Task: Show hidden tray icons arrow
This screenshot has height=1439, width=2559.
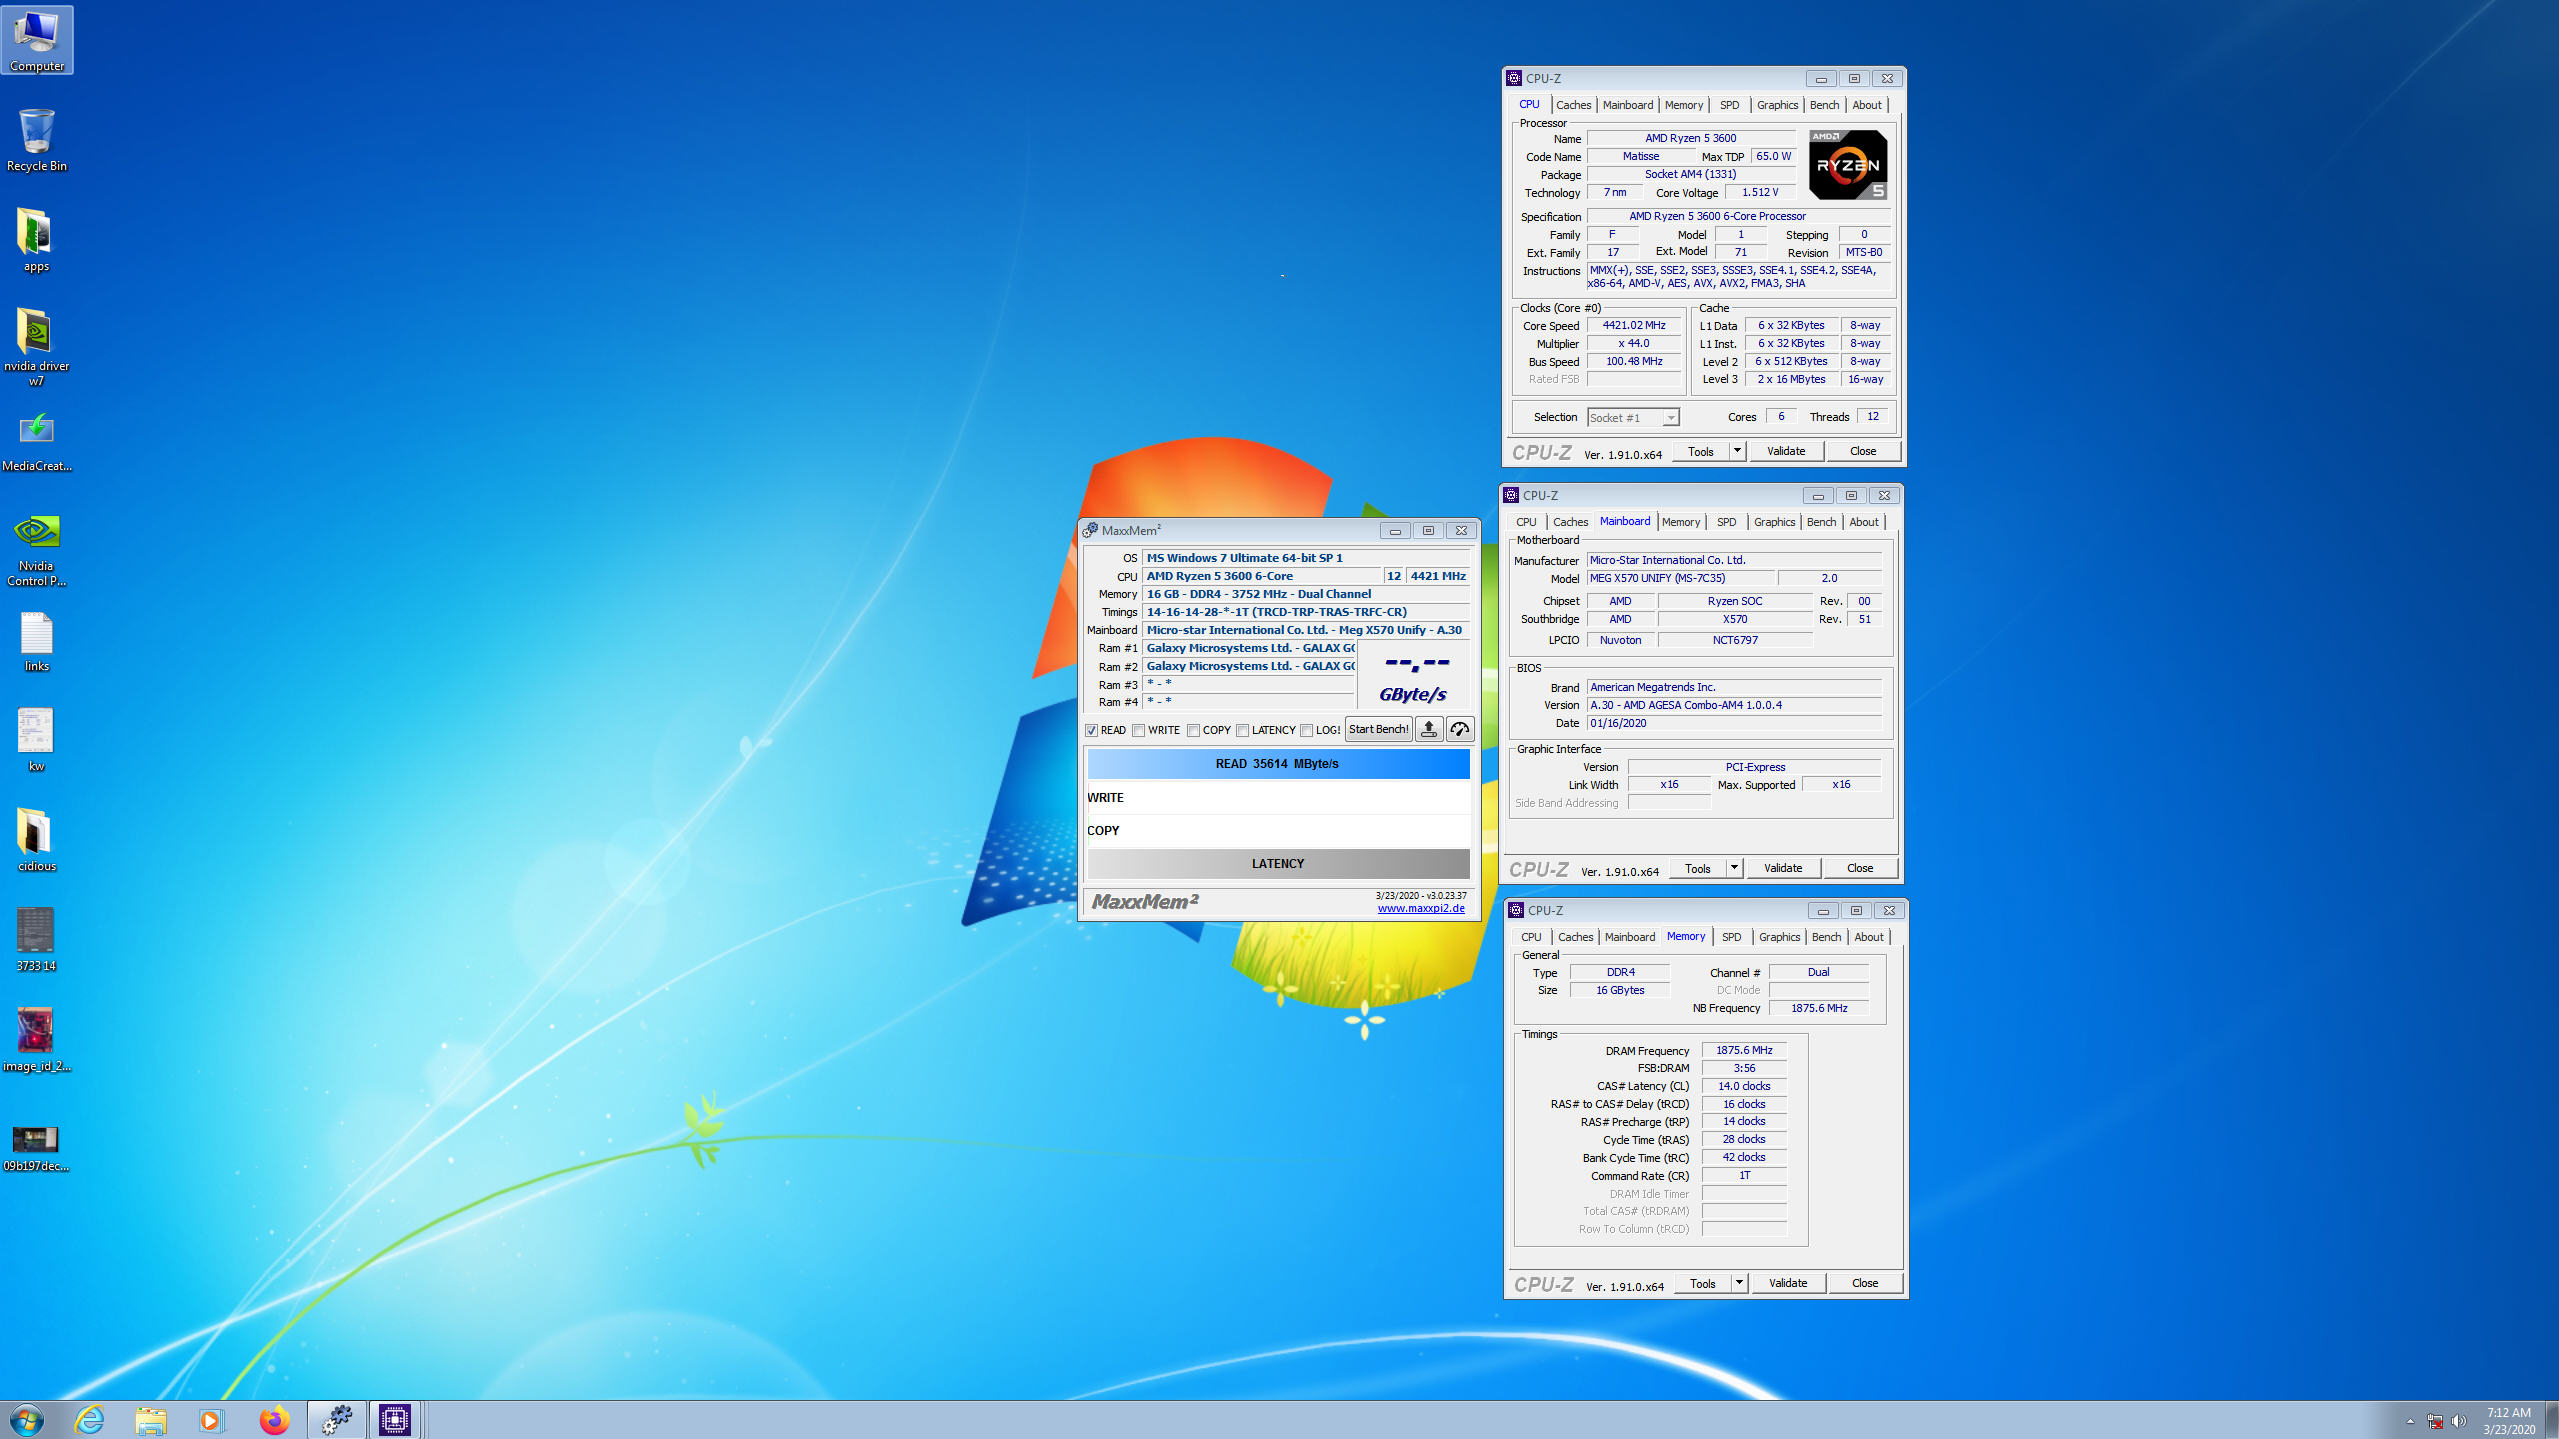Action: (x=2410, y=1421)
